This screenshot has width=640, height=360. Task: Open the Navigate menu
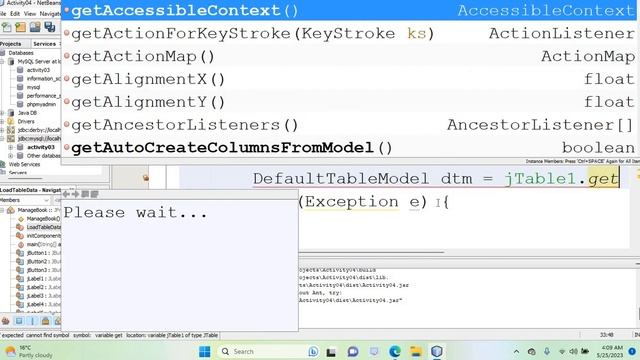[x=50, y=13]
